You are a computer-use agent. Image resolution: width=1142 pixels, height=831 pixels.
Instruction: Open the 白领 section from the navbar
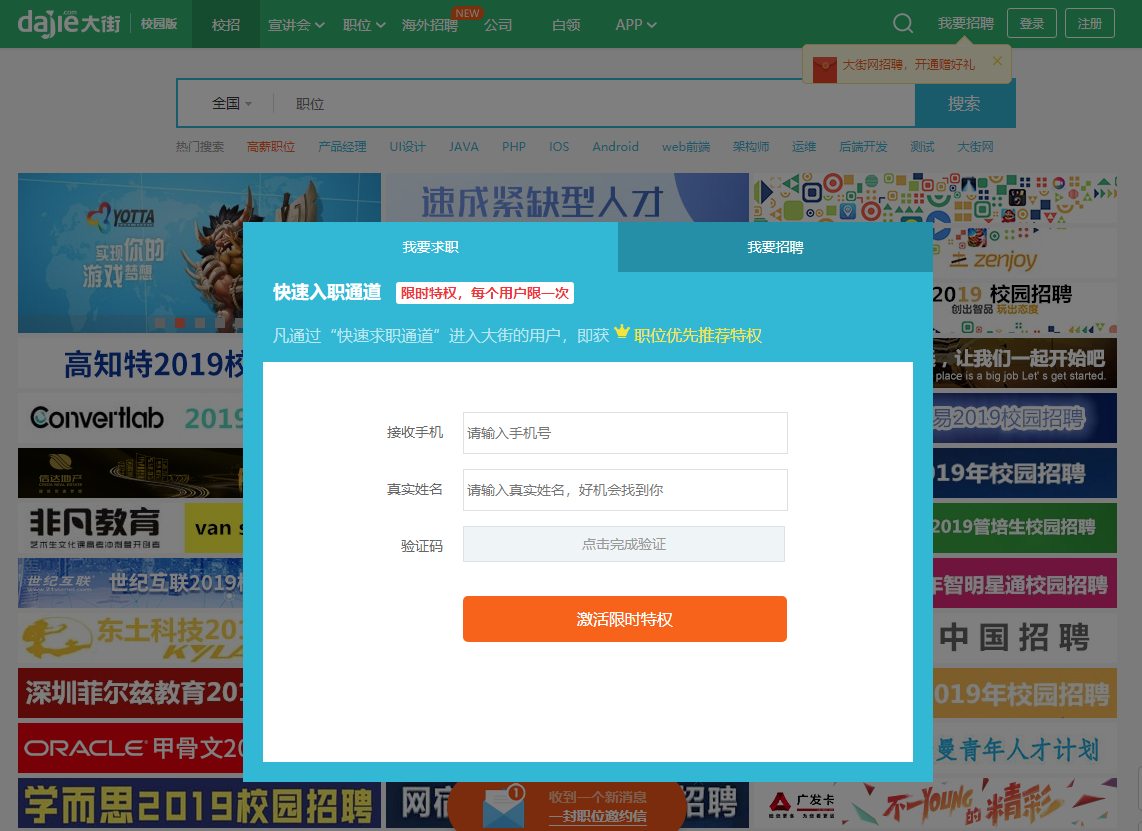coord(565,24)
